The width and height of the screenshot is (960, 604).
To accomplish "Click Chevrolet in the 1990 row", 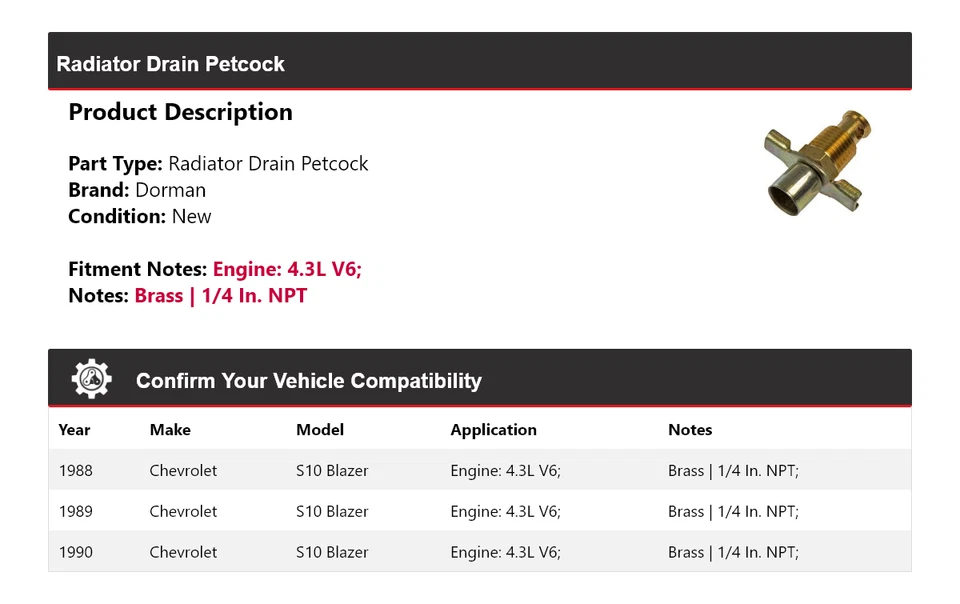I will point(183,553).
